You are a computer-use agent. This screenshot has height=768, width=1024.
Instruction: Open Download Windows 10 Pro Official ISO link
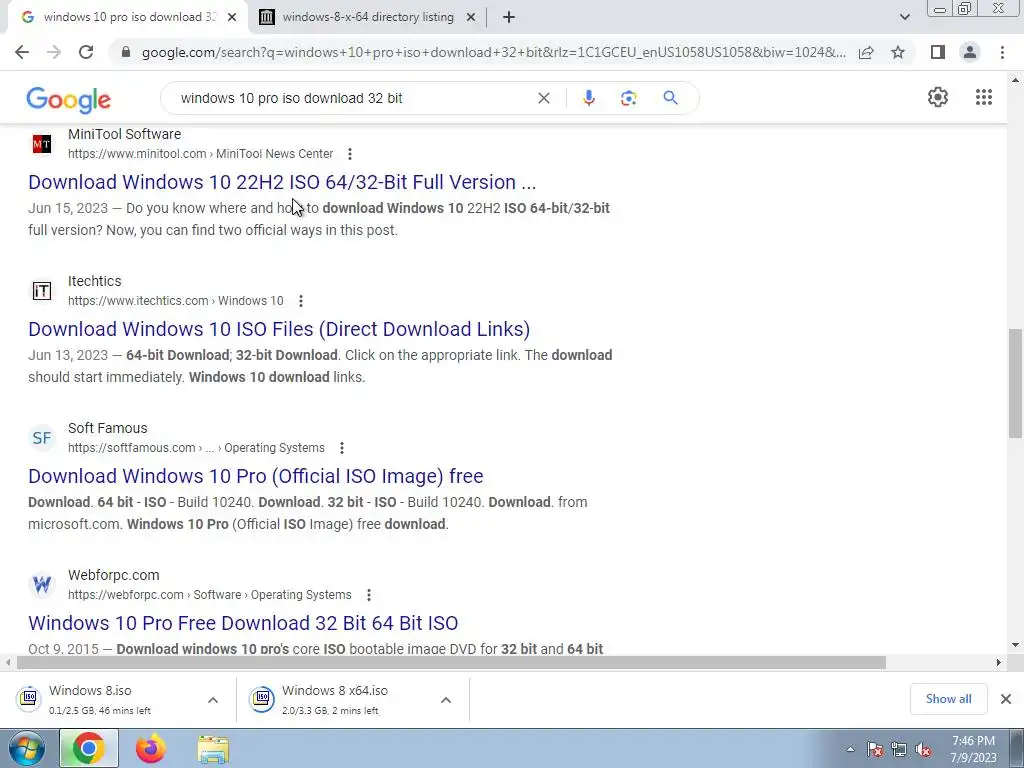tap(255, 475)
